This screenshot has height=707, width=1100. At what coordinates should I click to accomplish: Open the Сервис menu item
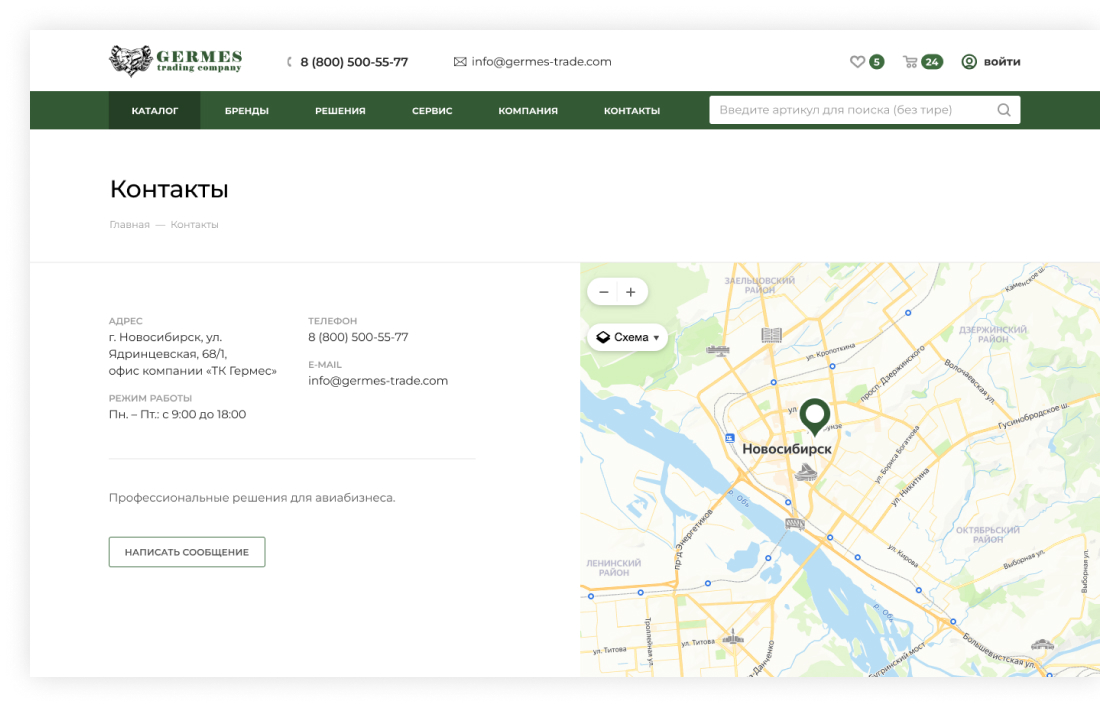(432, 111)
